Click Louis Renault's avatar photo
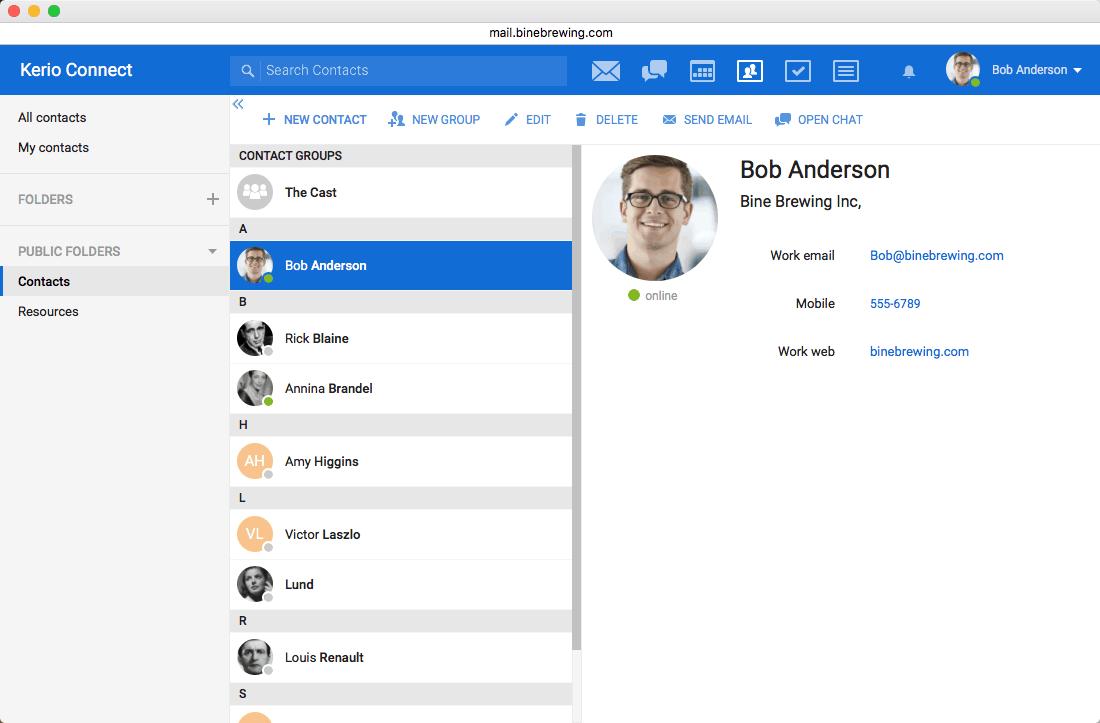 click(255, 657)
